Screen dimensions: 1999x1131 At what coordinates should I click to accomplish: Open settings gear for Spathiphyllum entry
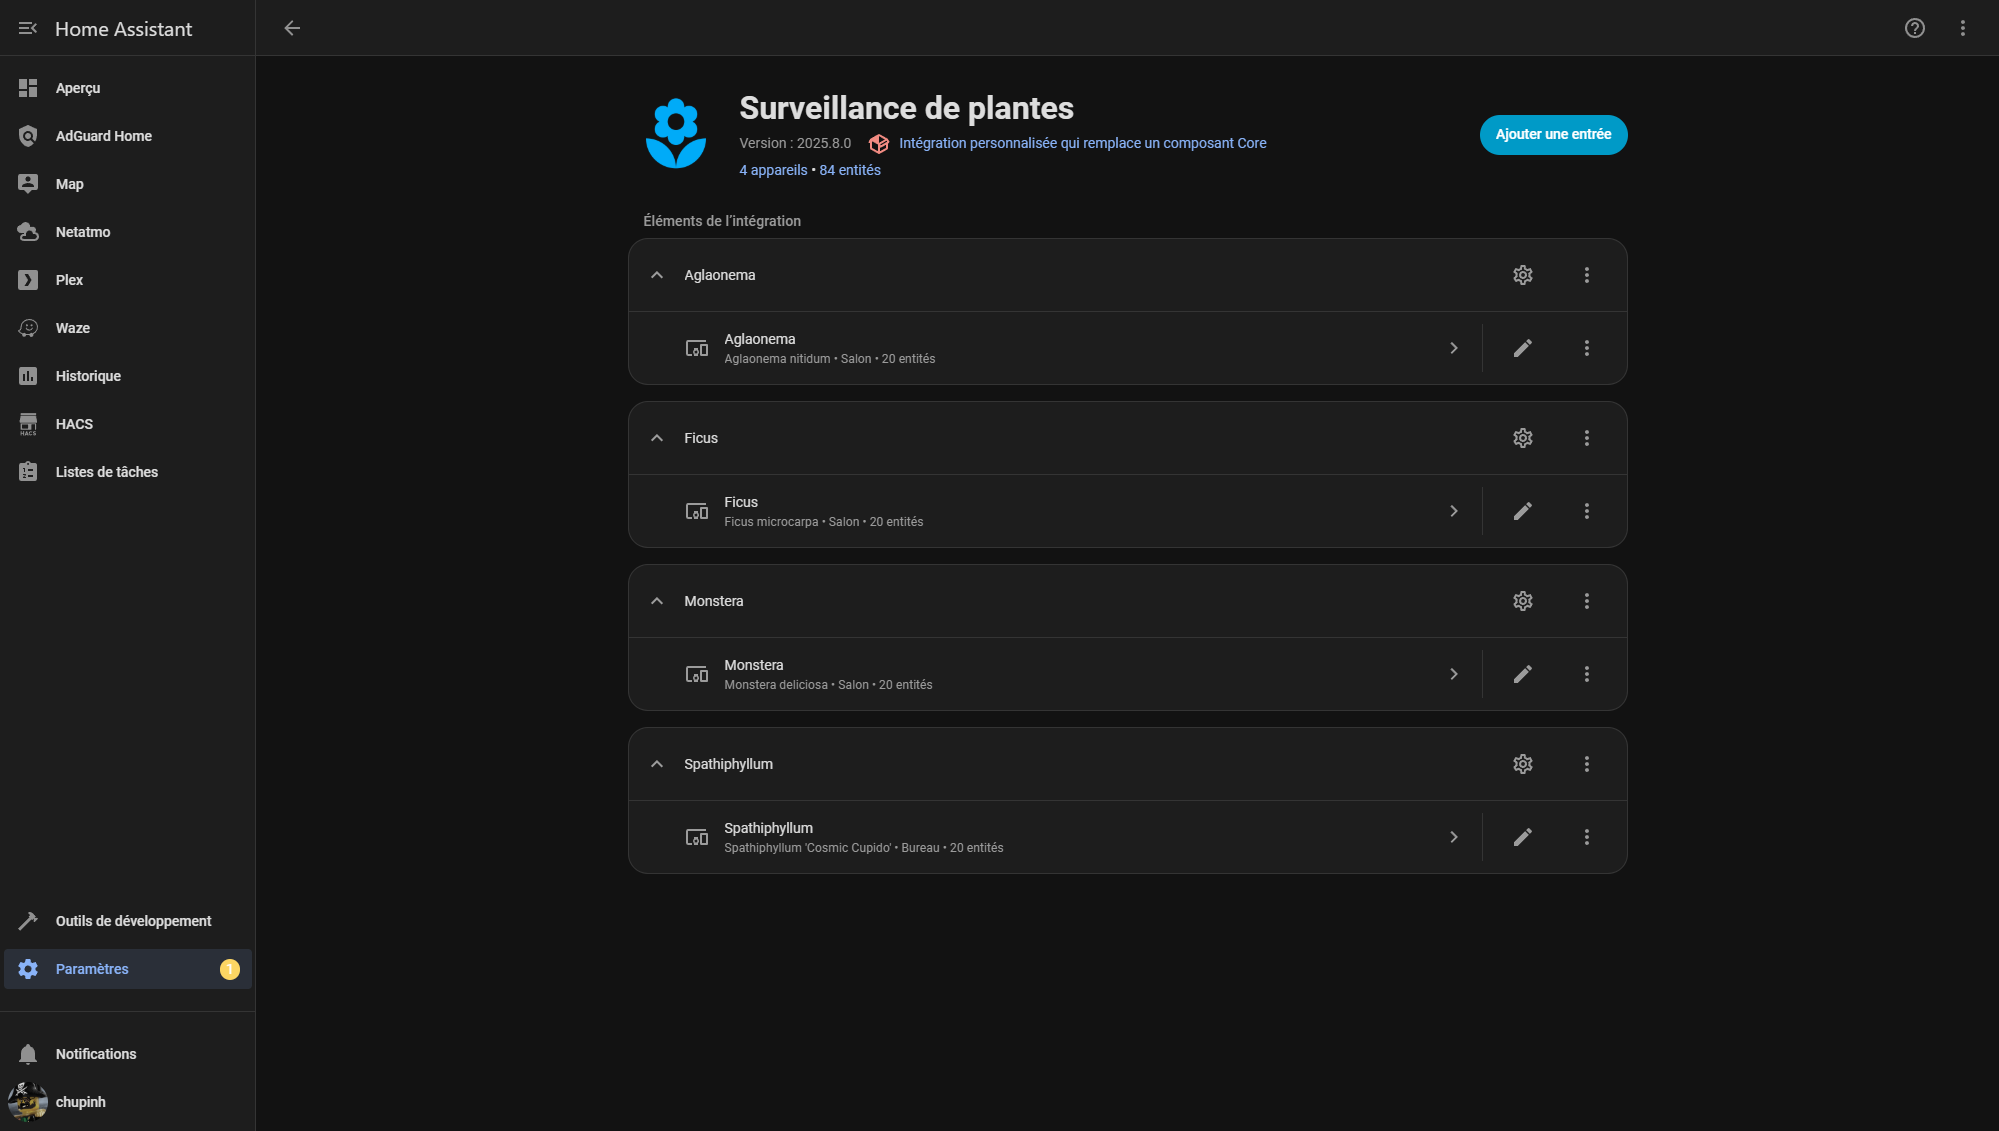(1522, 764)
